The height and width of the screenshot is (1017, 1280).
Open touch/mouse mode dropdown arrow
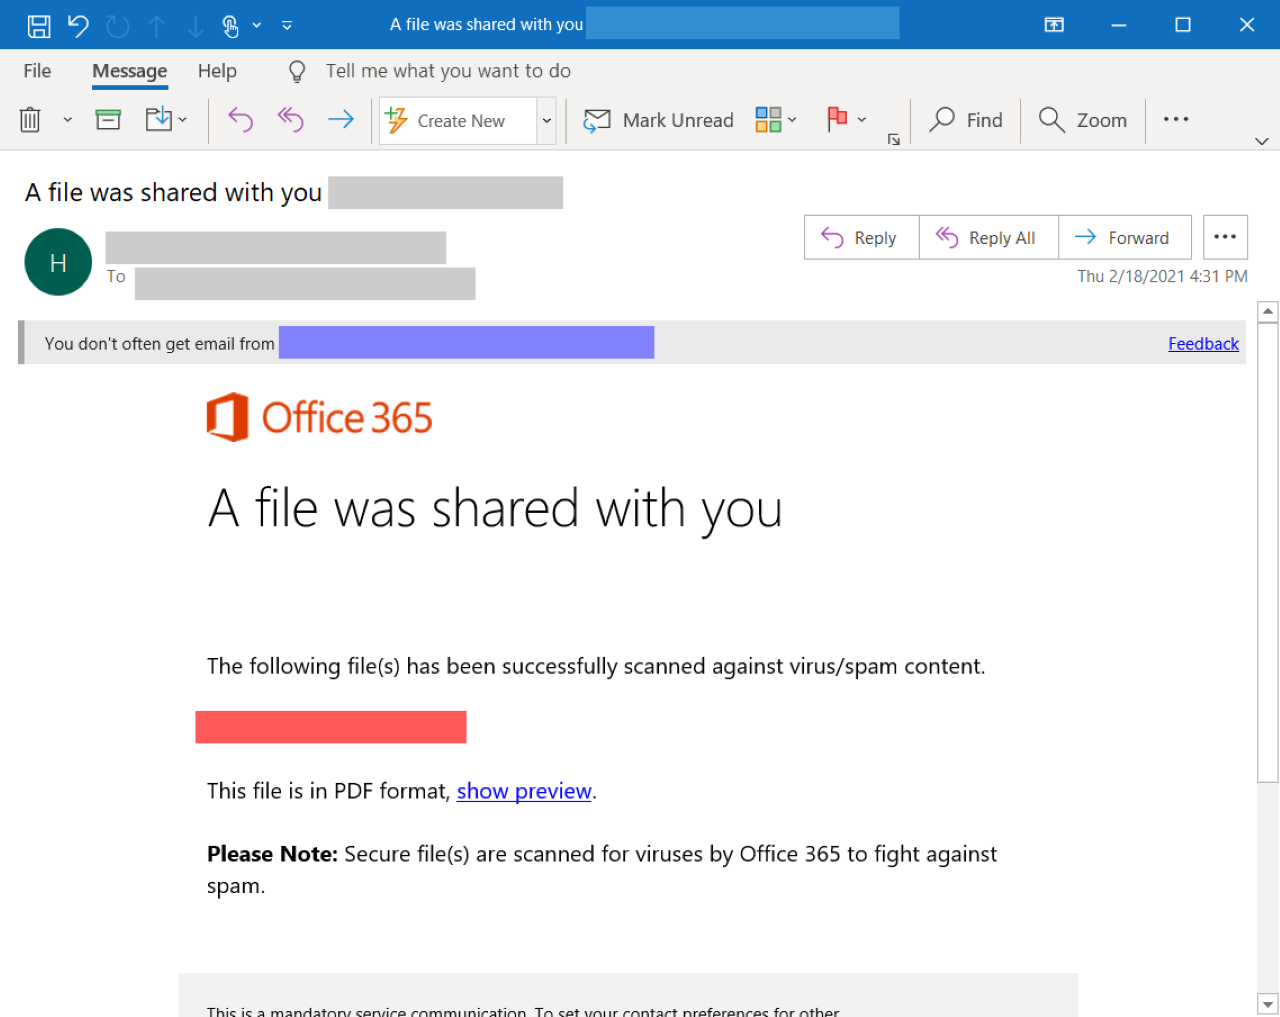tap(257, 25)
